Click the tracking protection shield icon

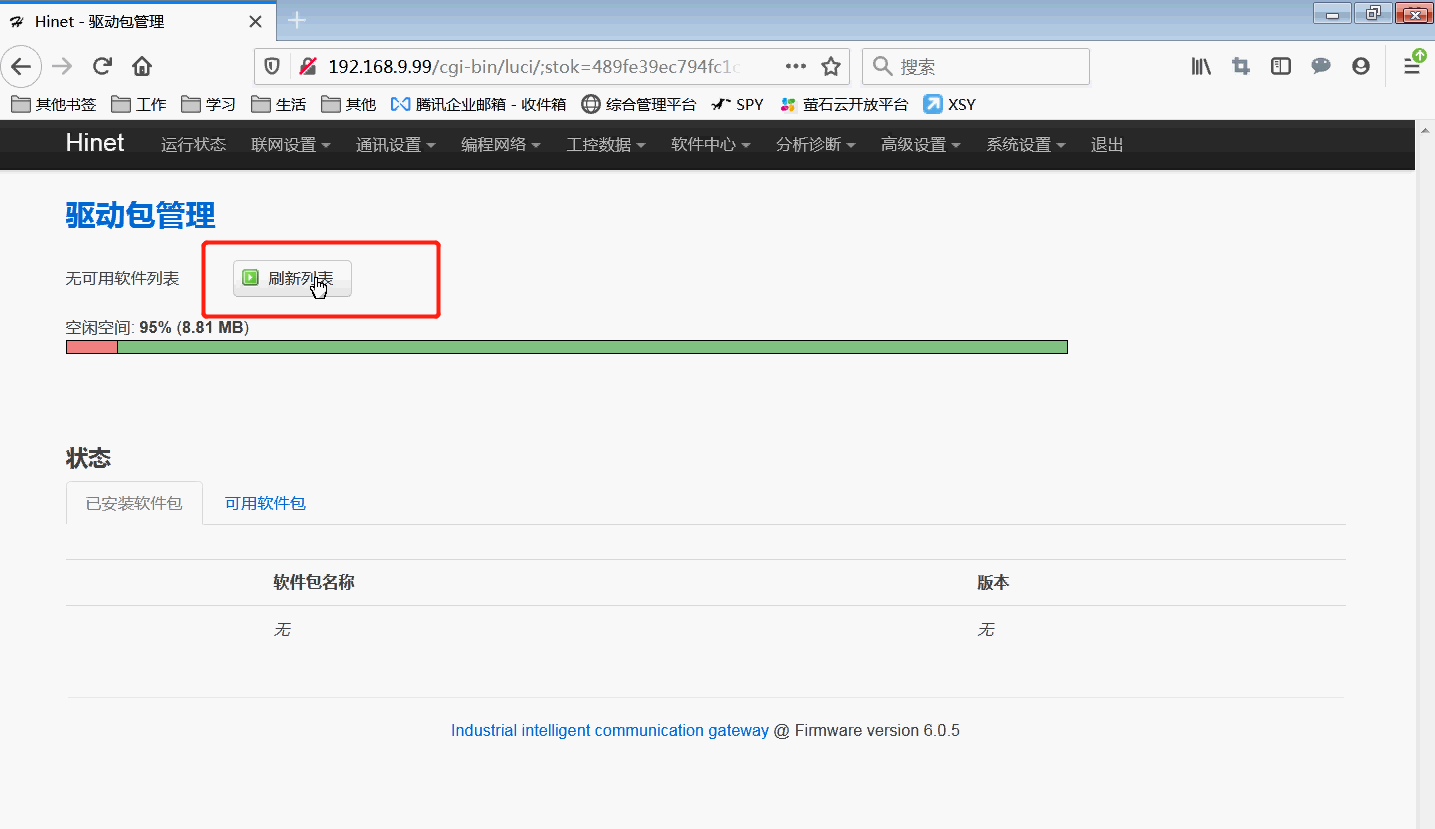272,67
